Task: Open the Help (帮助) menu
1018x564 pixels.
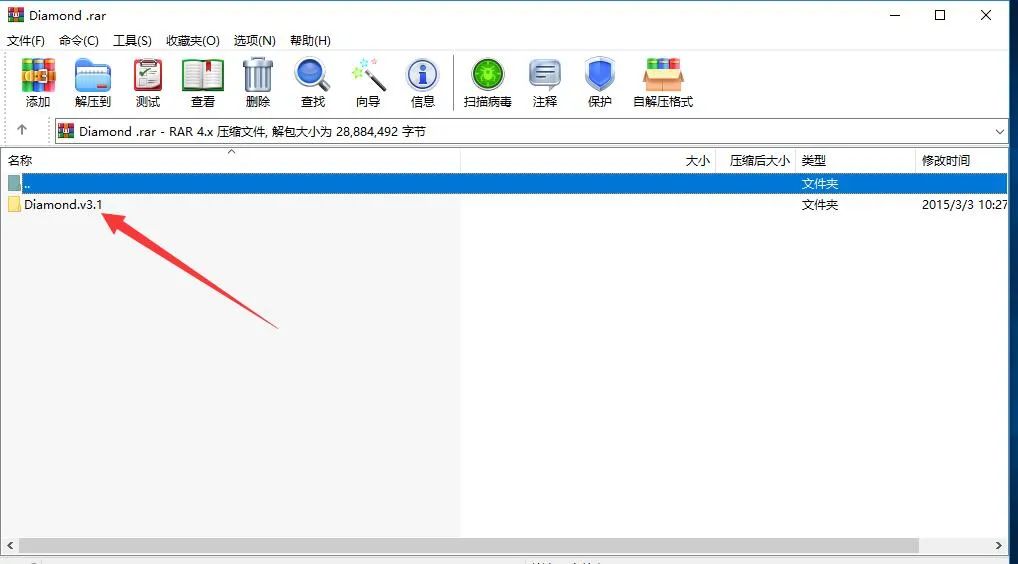Action: coord(310,41)
